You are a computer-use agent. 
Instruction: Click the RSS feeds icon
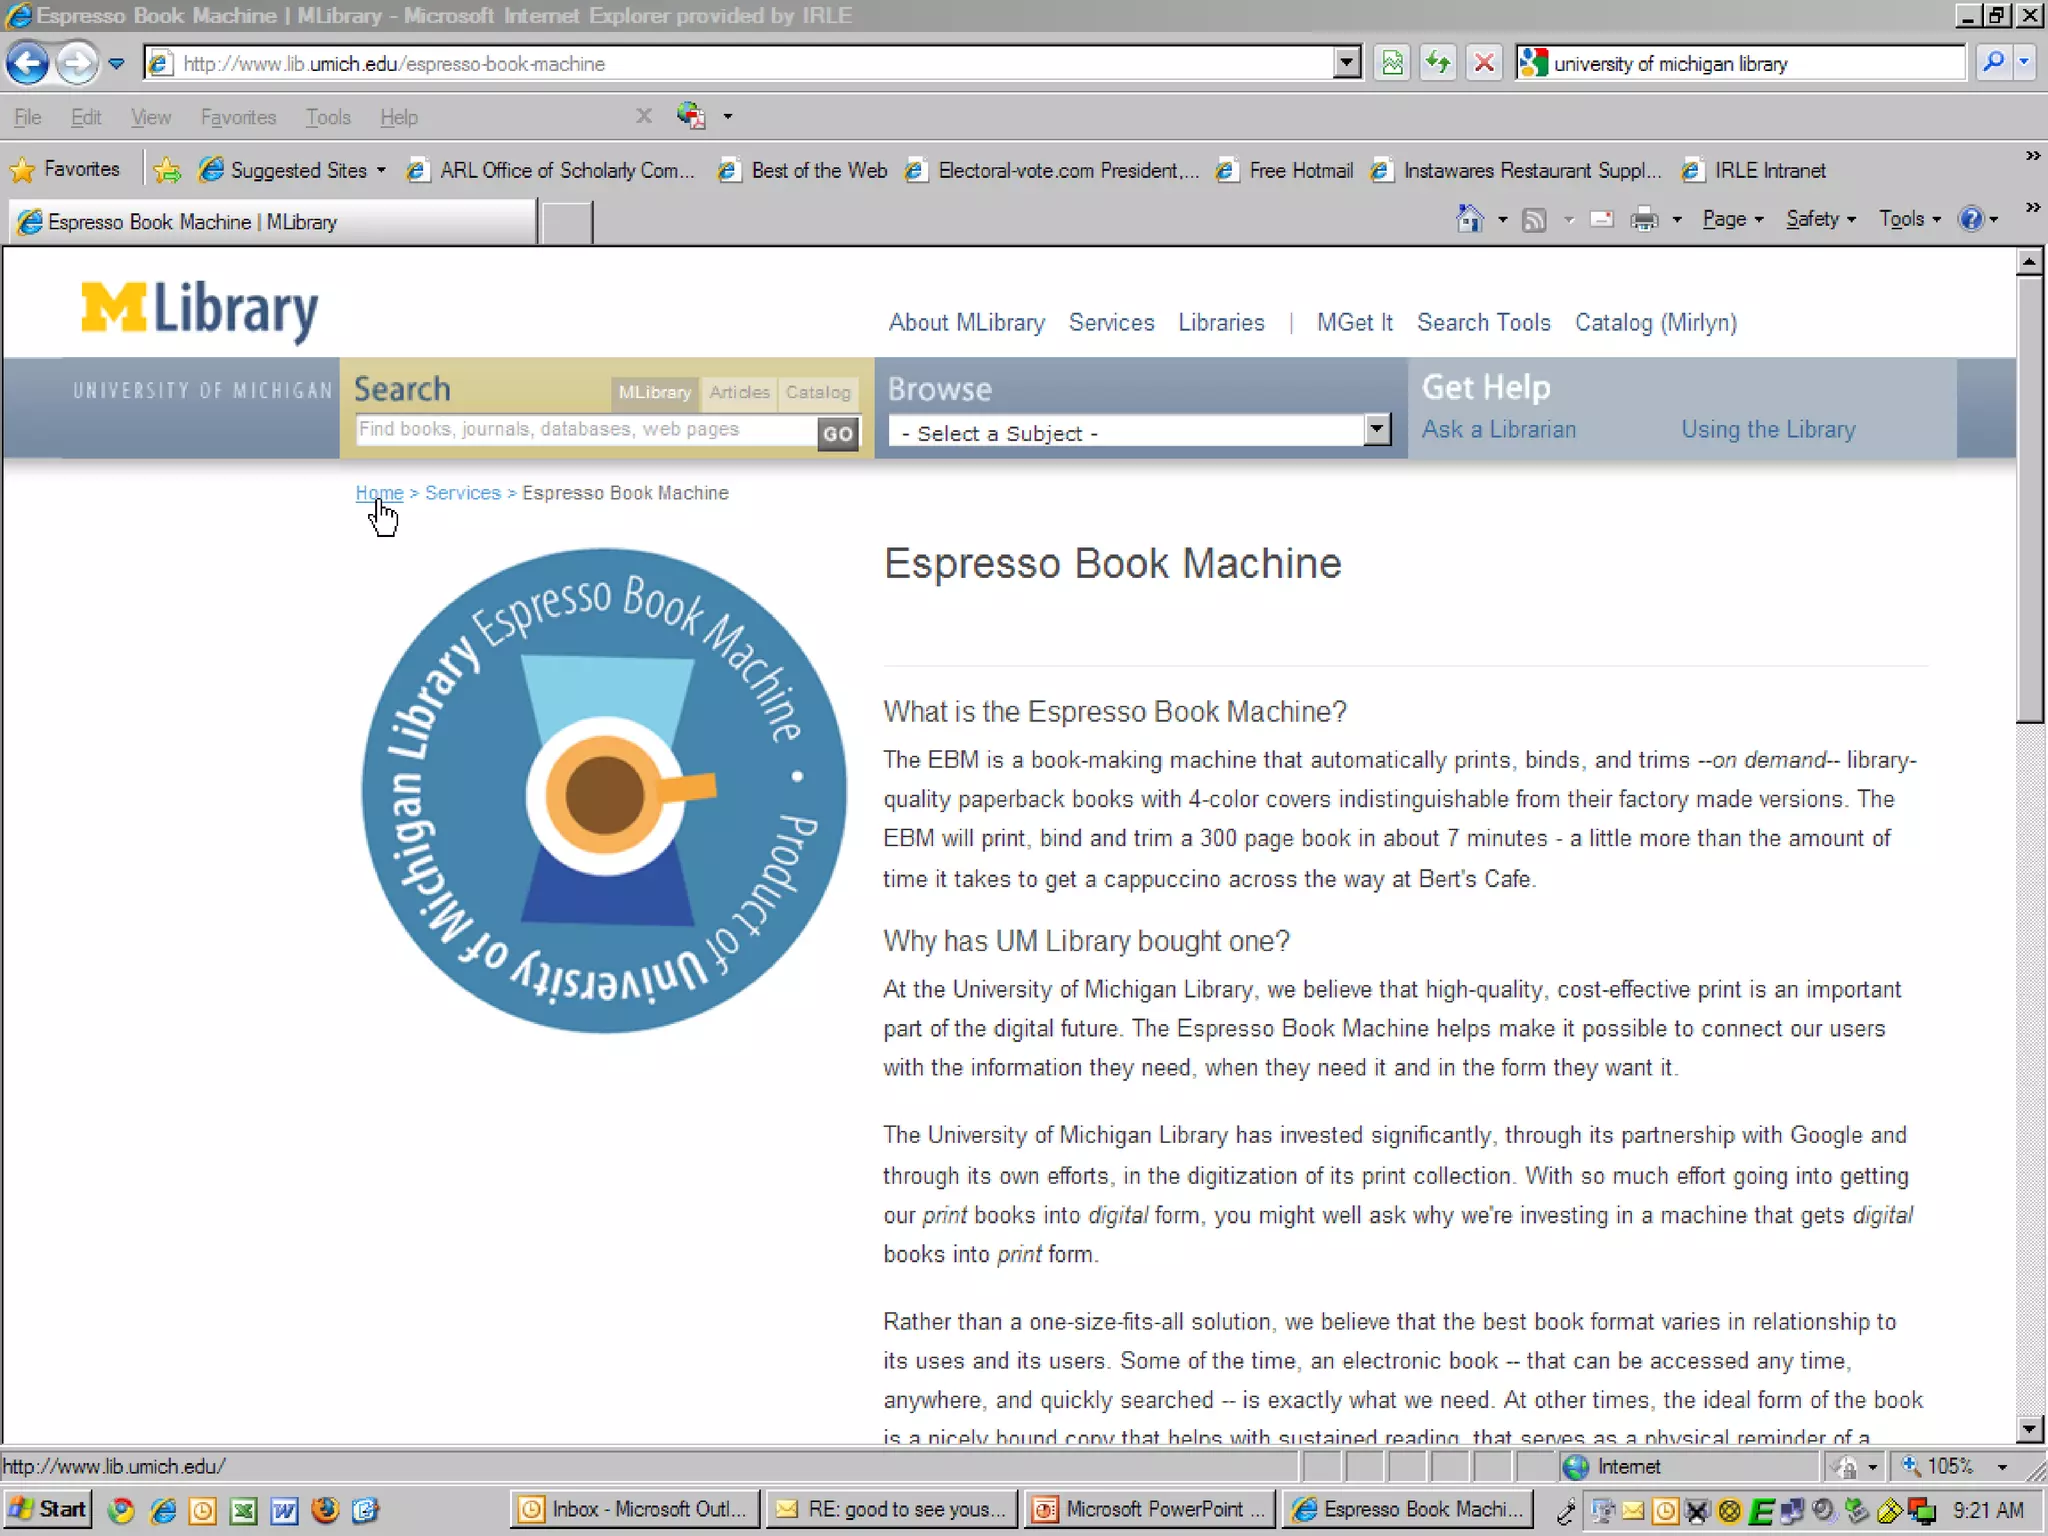(x=1533, y=219)
